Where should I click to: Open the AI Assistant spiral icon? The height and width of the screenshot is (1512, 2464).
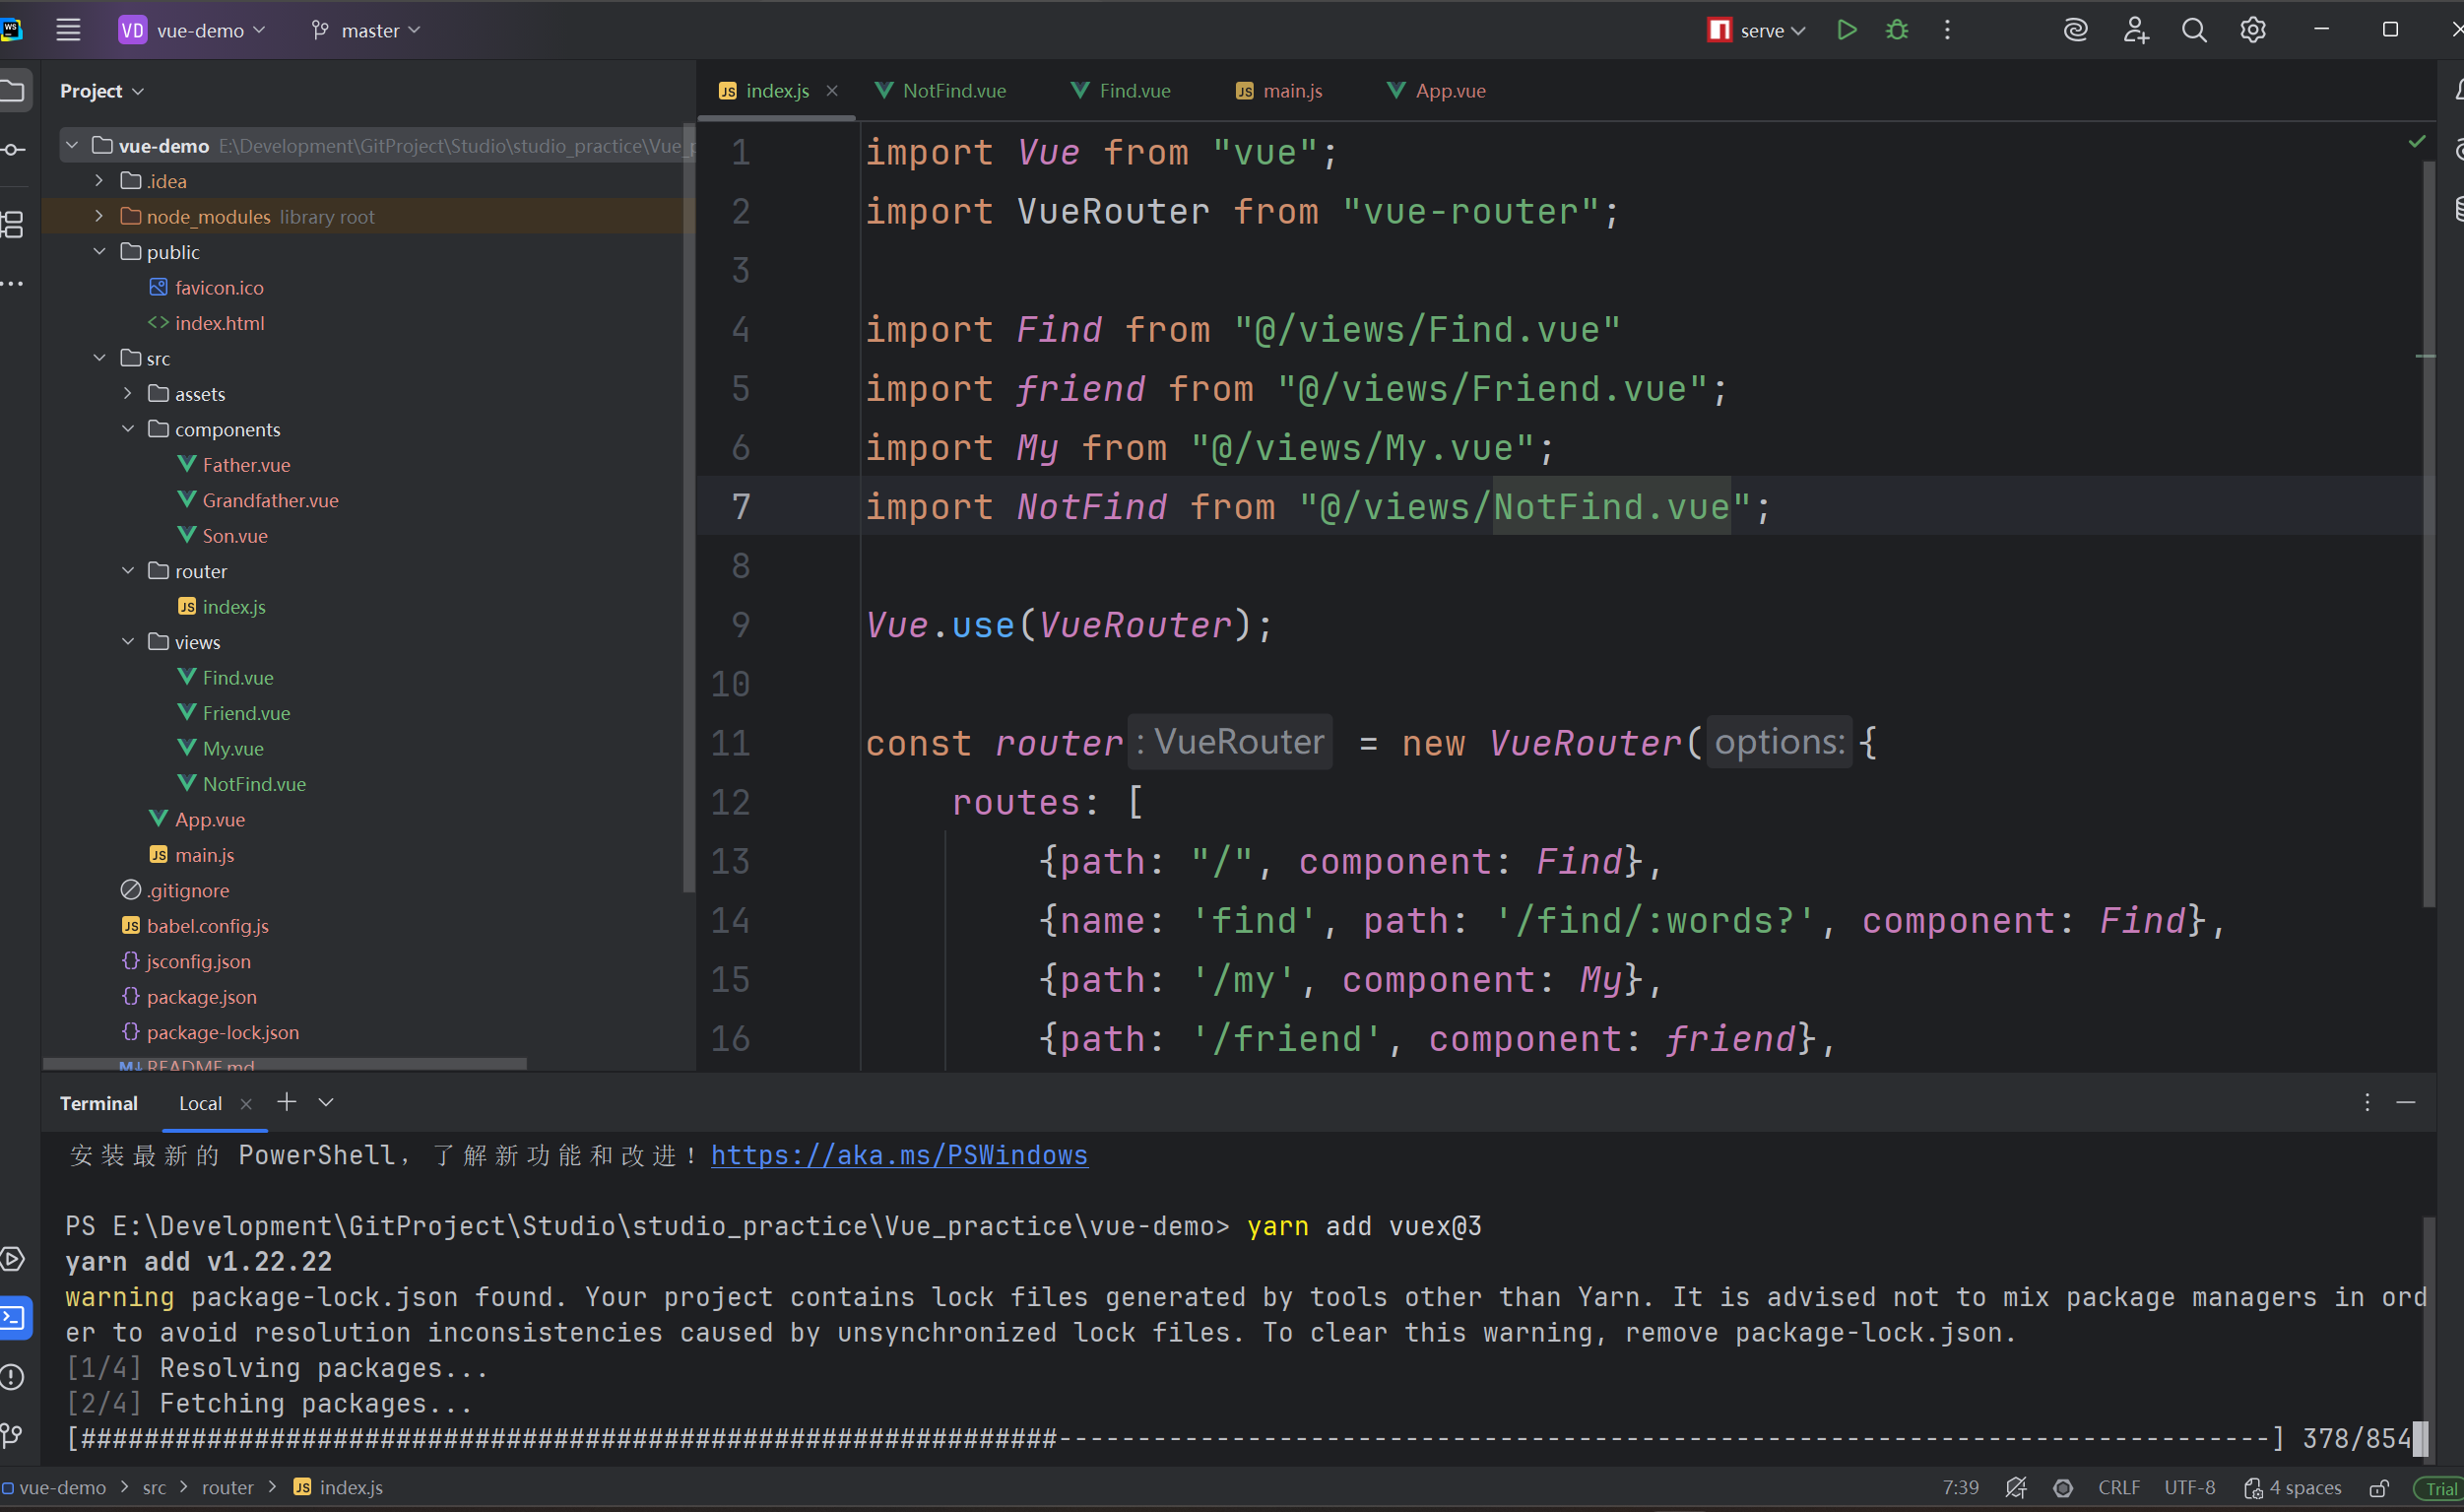tap(2075, 30)
